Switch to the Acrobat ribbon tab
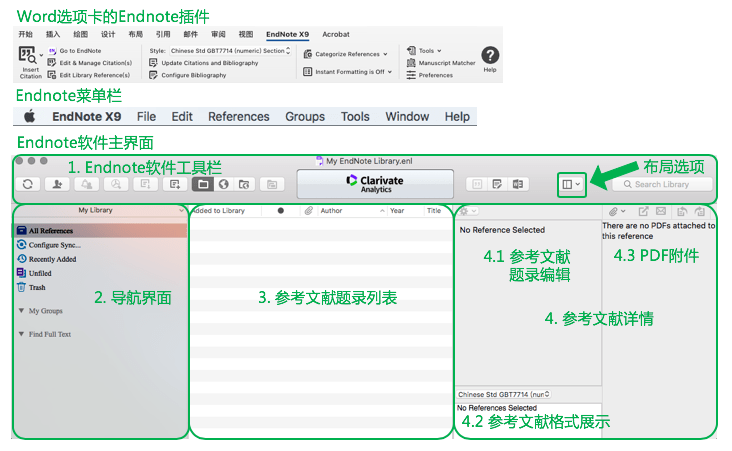The height and width of the screenshot is (451, 732). point(336,34)
